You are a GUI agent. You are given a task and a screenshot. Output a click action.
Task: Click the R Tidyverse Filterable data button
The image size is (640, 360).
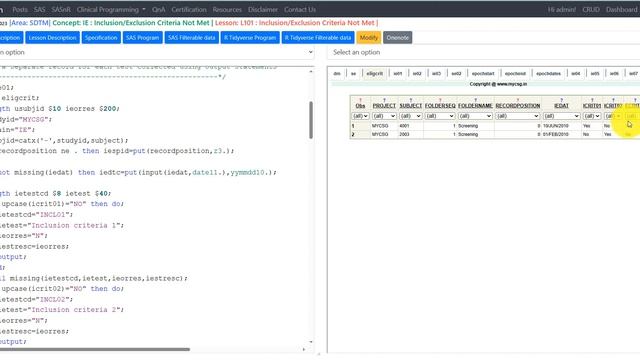[318, 38]
